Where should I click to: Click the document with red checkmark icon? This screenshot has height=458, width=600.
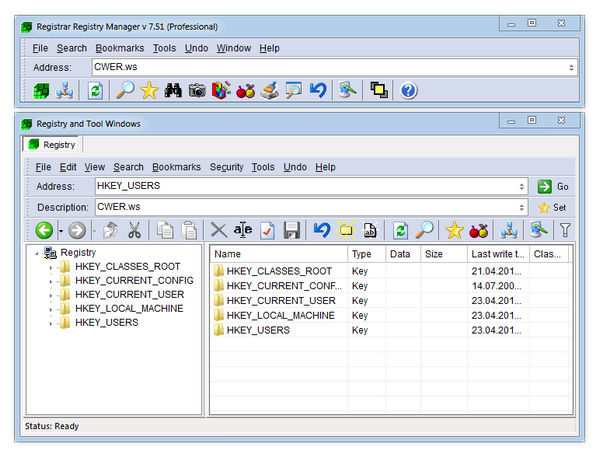point(267,230)
